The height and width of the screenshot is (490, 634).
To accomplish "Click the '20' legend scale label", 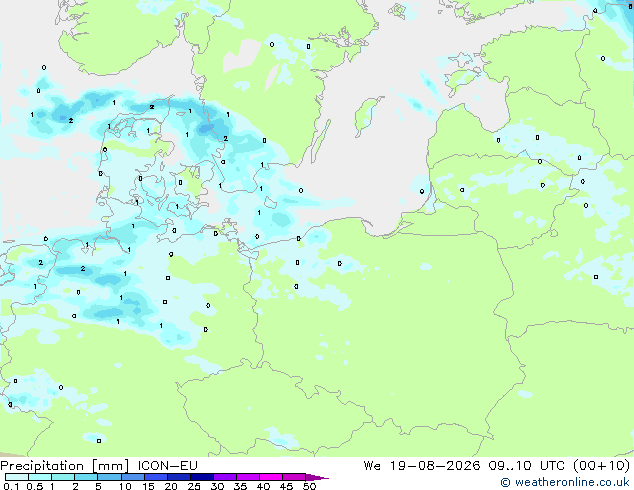I will pyautogui.click(x=171, y=486).
